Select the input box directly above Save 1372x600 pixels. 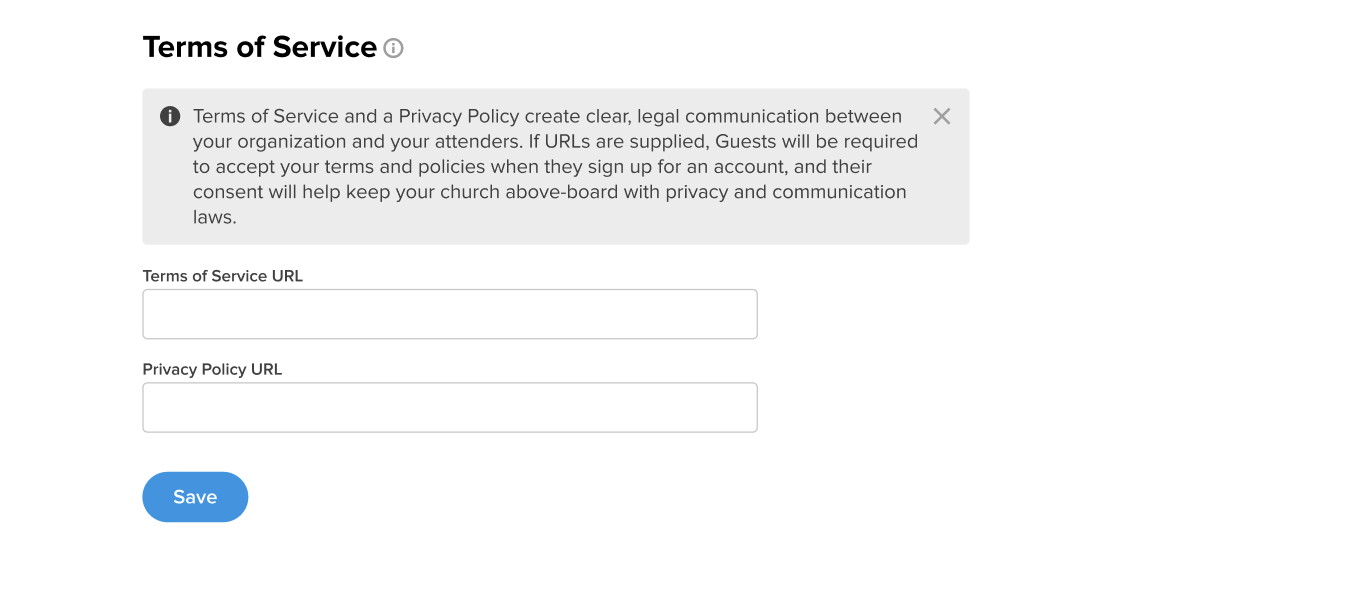click(450, 407)
